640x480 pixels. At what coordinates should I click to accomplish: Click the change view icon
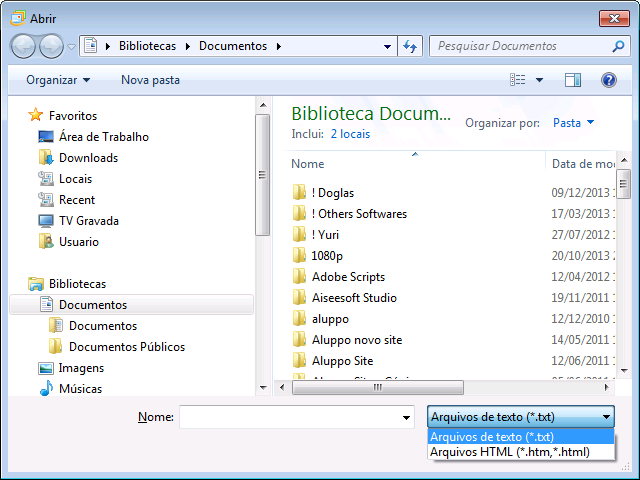tap(518, 80)
